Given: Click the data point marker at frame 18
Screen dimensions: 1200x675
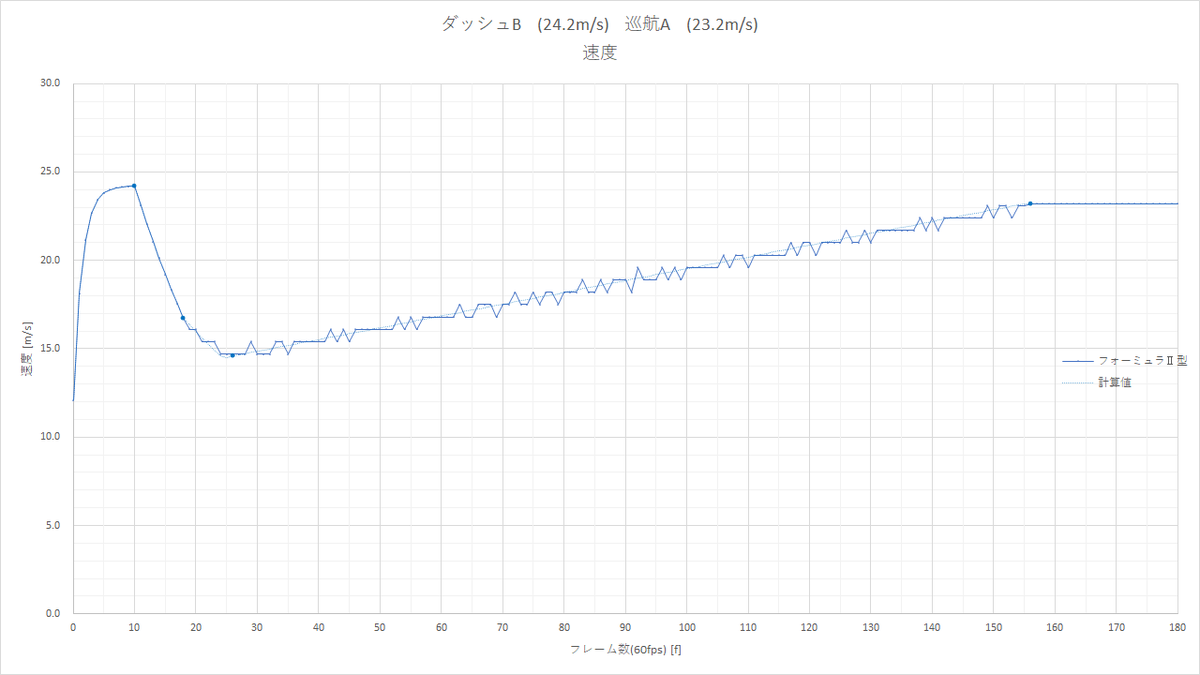Looking at the screenshot, I should [183, 318].
